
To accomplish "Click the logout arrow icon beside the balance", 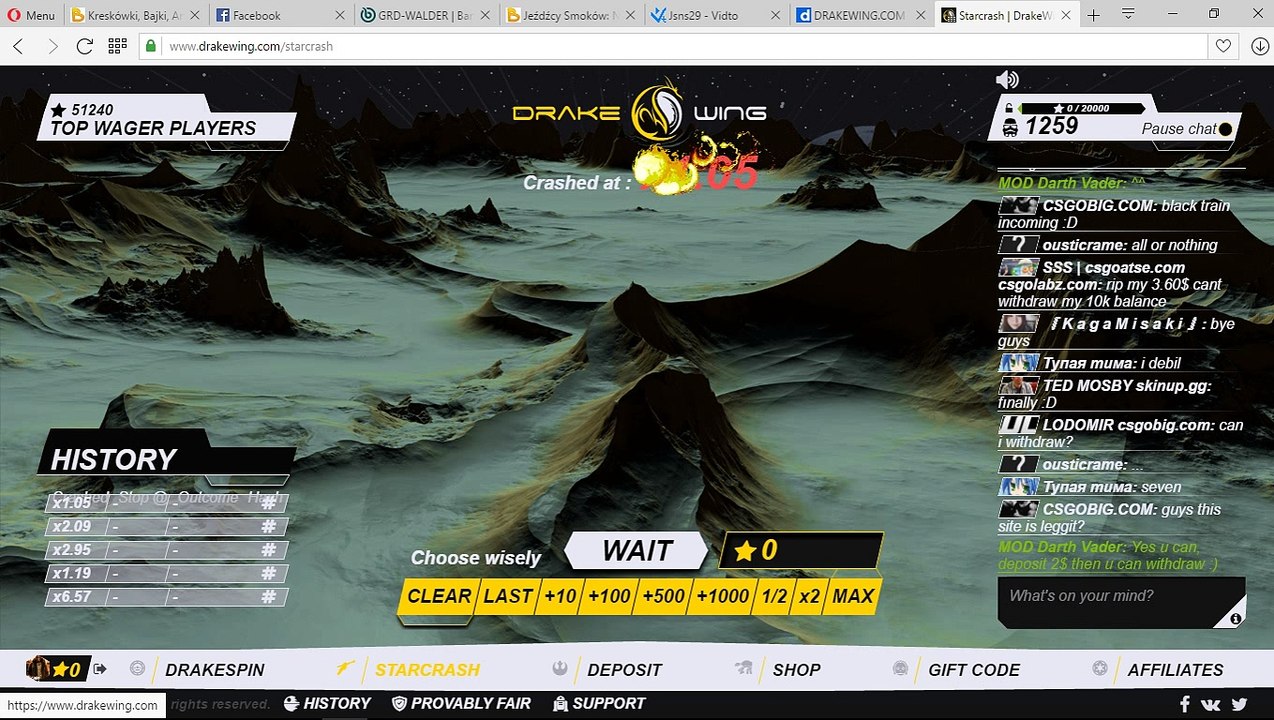I will click(x=100, y=669).
